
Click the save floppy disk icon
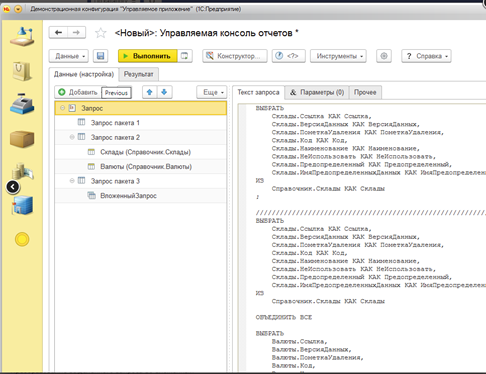[x=100, y=56]
